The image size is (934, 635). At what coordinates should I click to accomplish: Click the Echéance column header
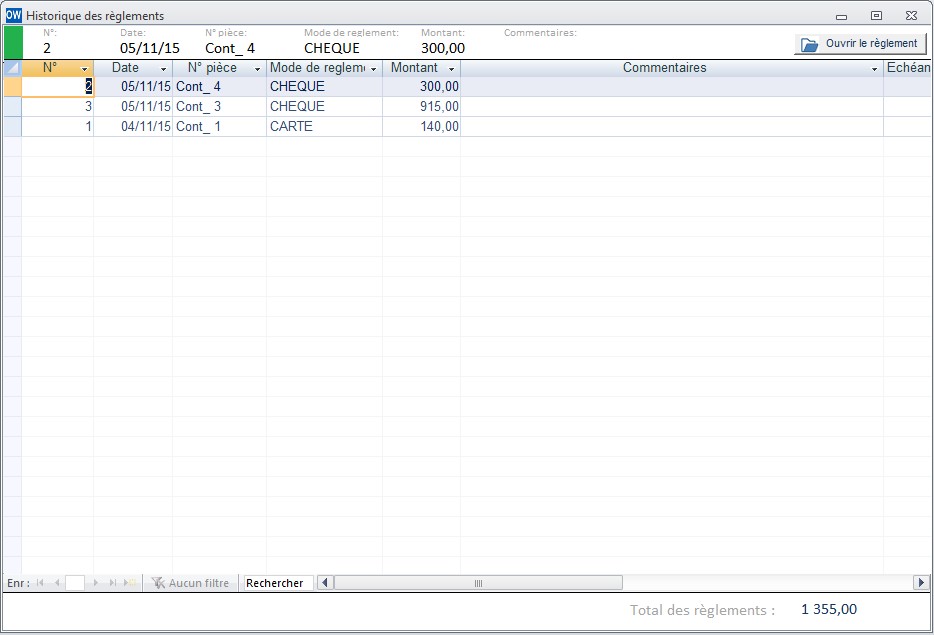tap(908, 68)
